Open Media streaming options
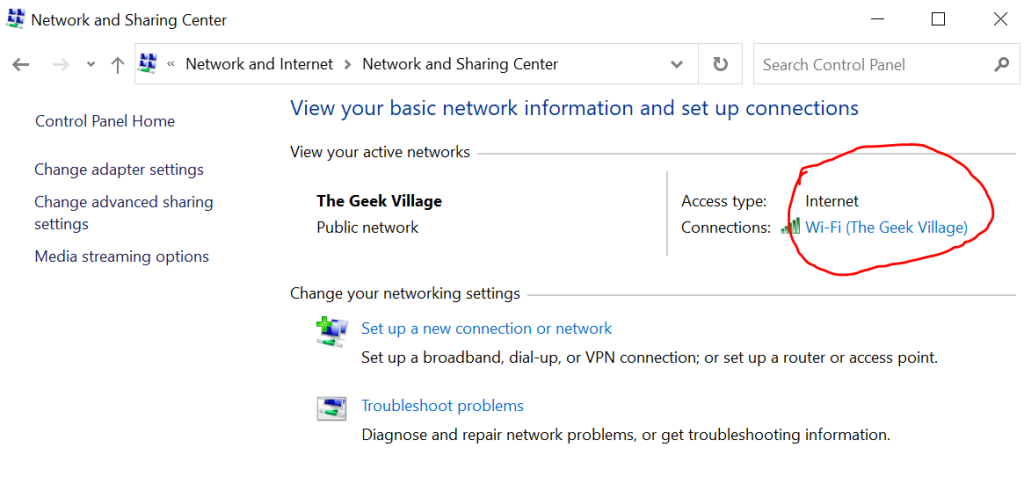 pos(122,256)
